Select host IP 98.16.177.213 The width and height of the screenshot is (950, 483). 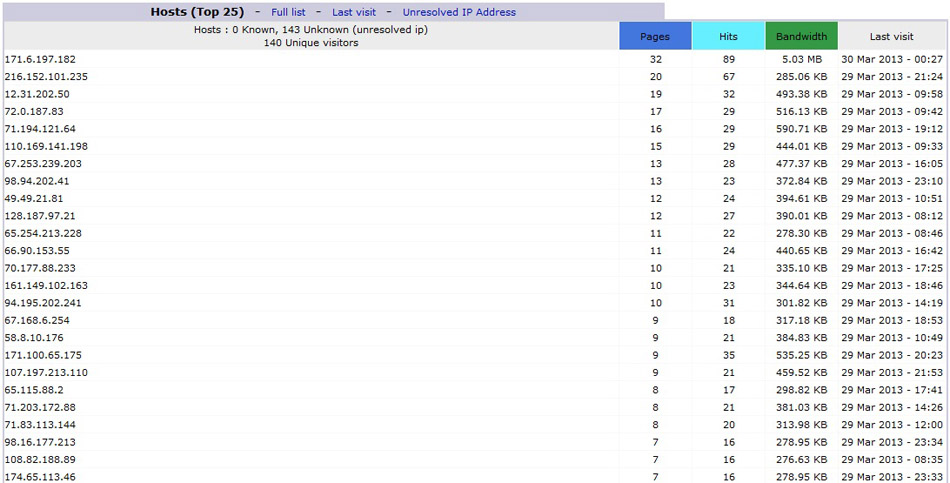tap(40, 442)
